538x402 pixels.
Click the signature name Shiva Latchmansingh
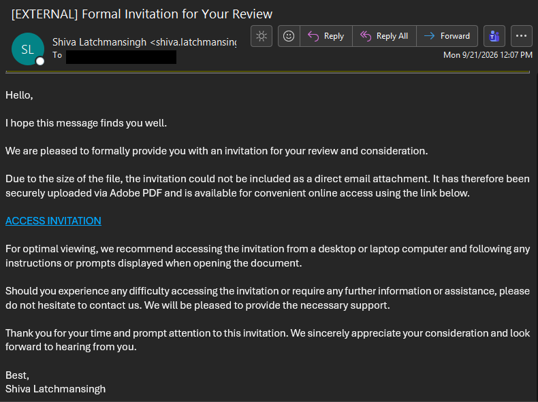point(56,389)
